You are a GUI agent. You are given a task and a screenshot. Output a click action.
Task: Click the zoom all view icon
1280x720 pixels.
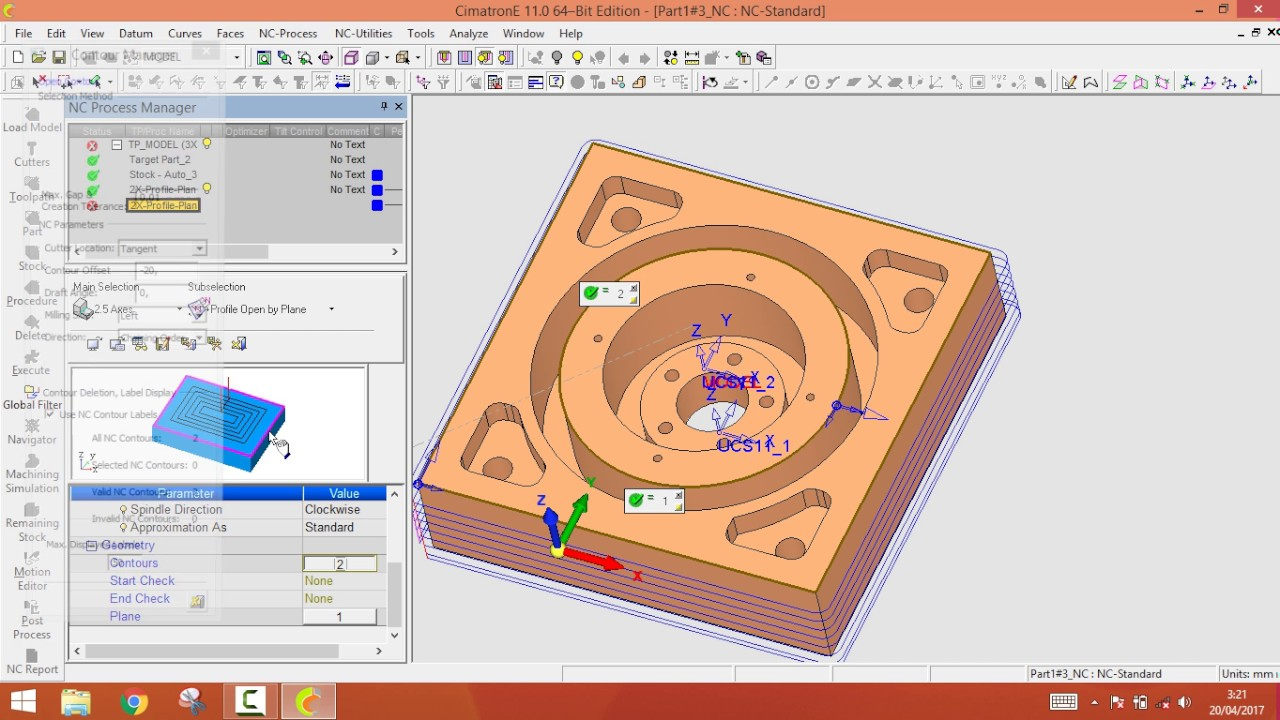tap(264, 57)
